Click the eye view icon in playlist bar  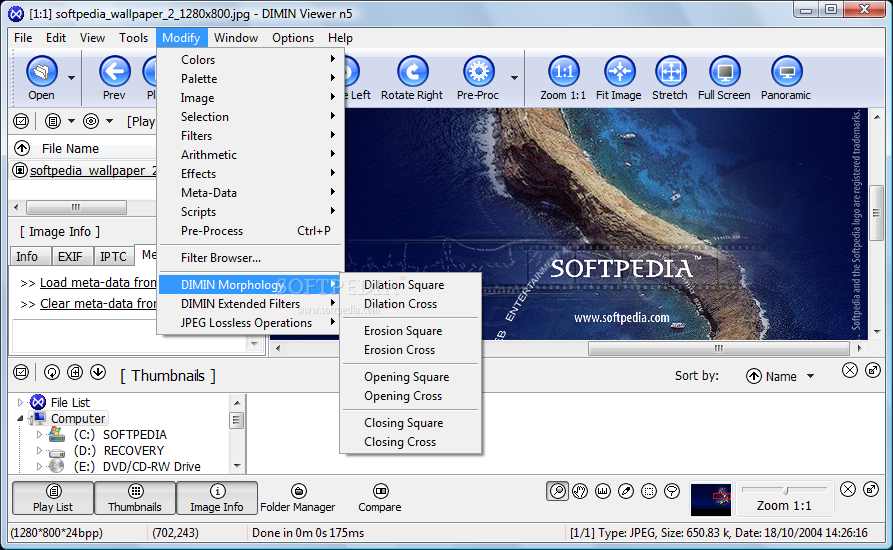(x=91, y=121)
